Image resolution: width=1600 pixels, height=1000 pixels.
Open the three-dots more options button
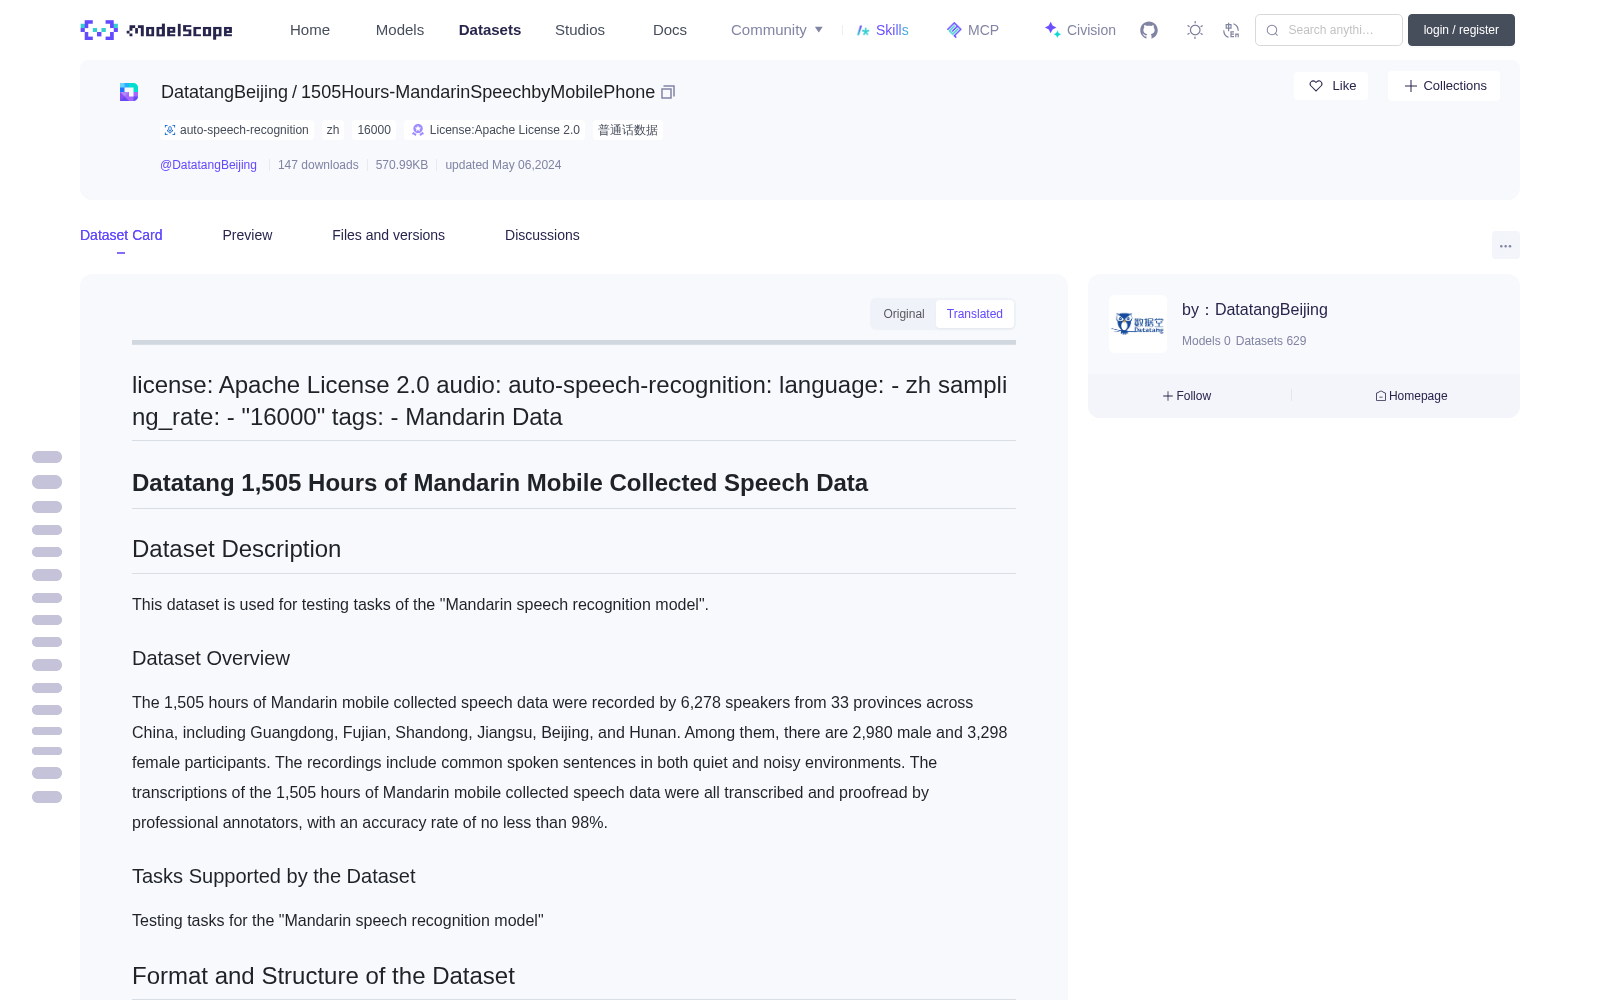click(x=1506, y=245)
